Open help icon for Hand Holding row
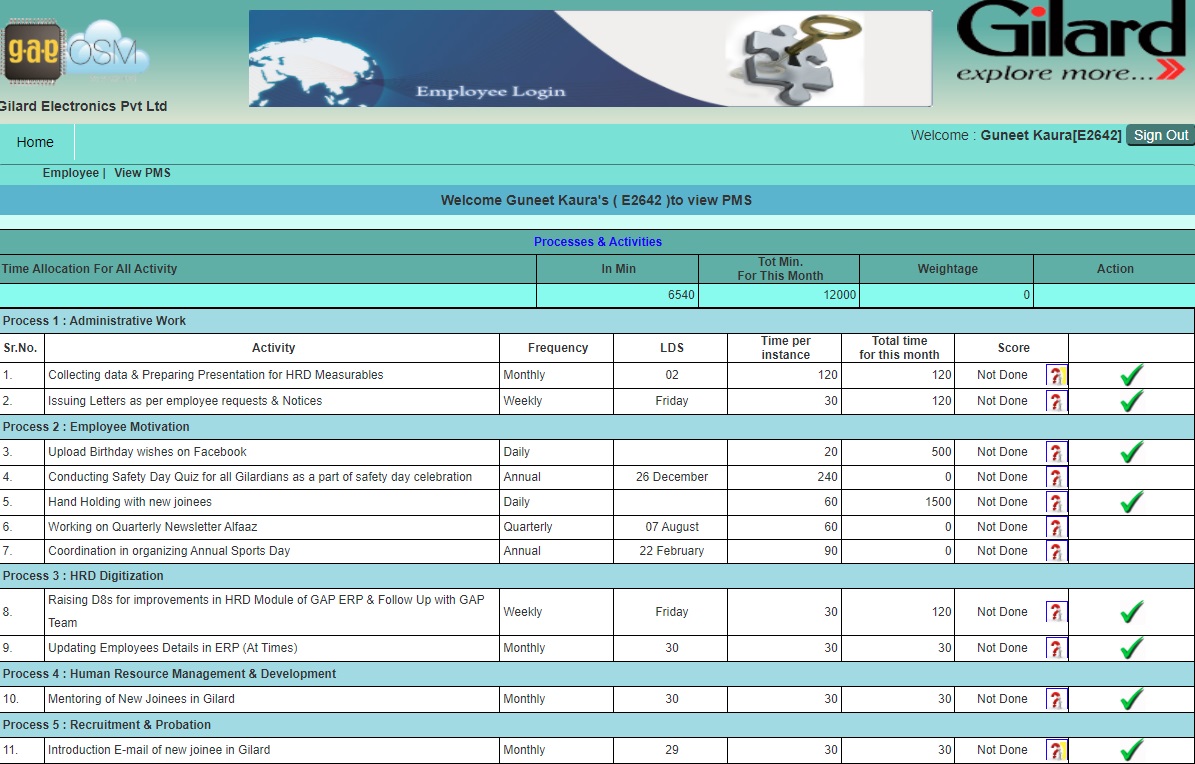The height and width of the screenshot is (764, 1195). click(x=1056, y=503)
